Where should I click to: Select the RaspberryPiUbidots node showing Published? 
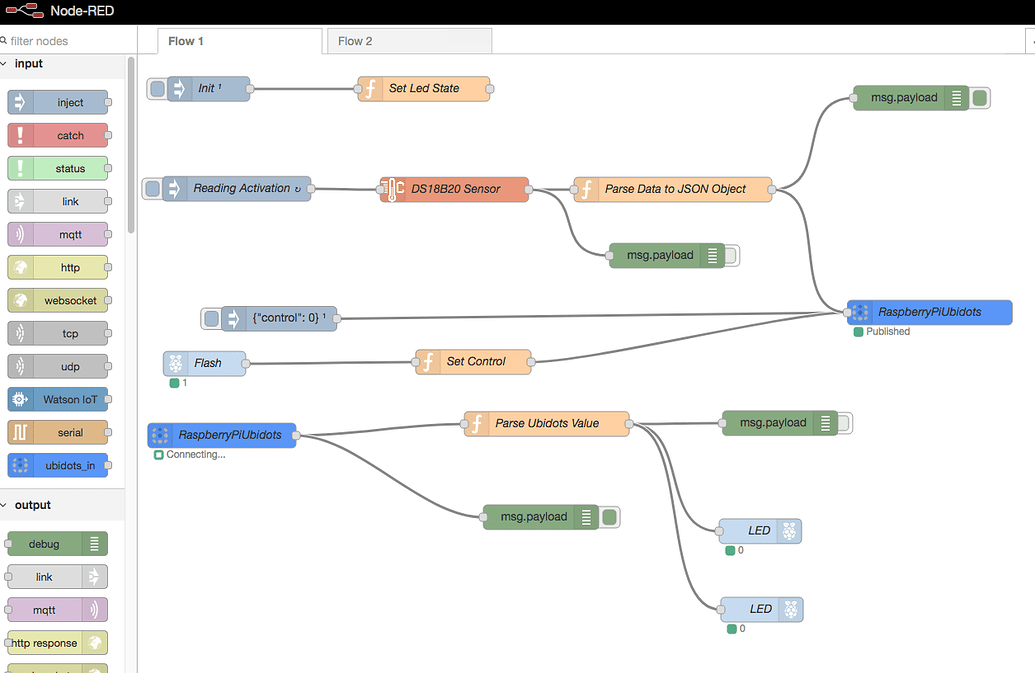tap(929, 312)
